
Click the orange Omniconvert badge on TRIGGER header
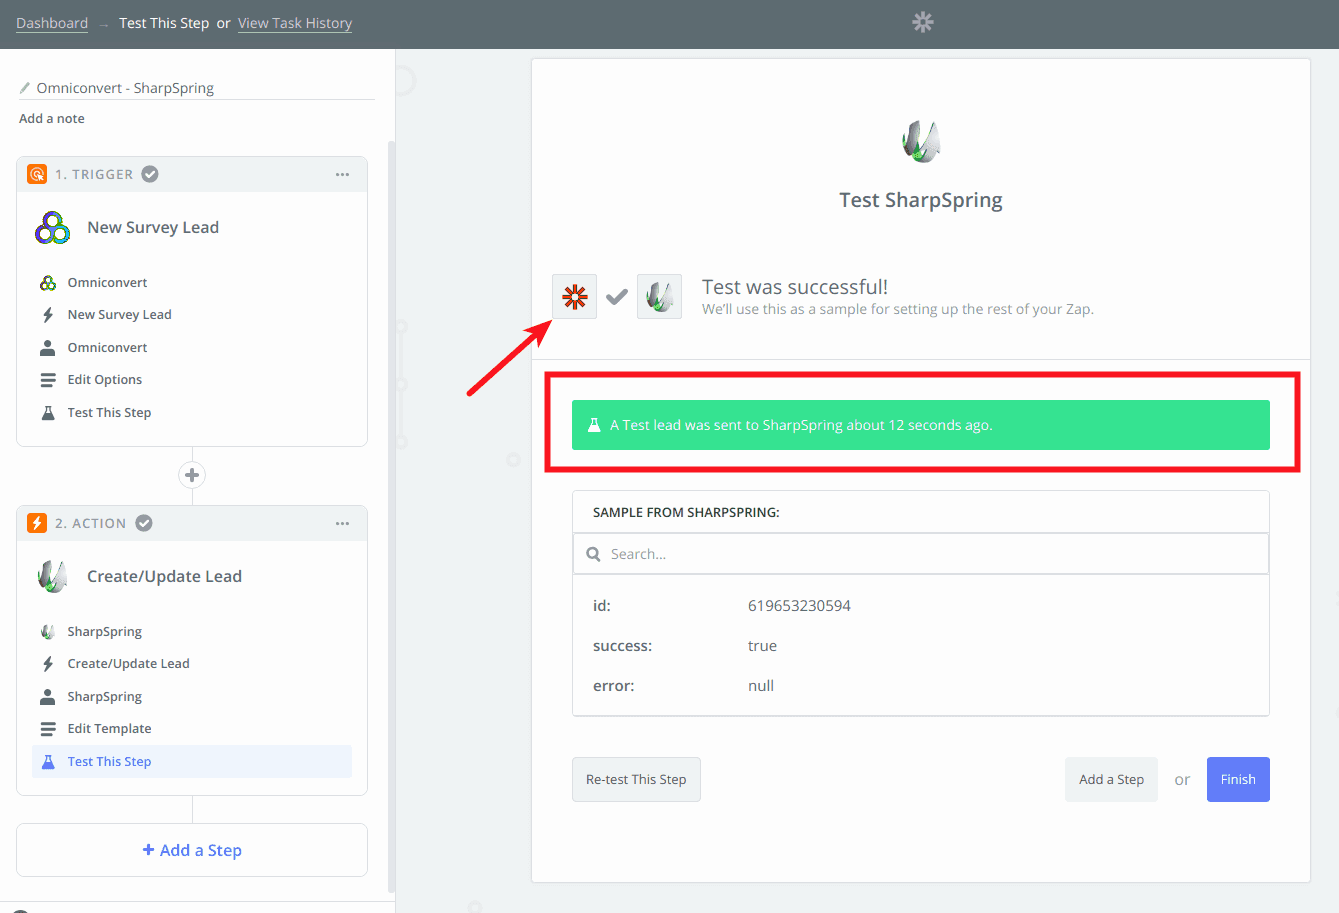(36, 173)
